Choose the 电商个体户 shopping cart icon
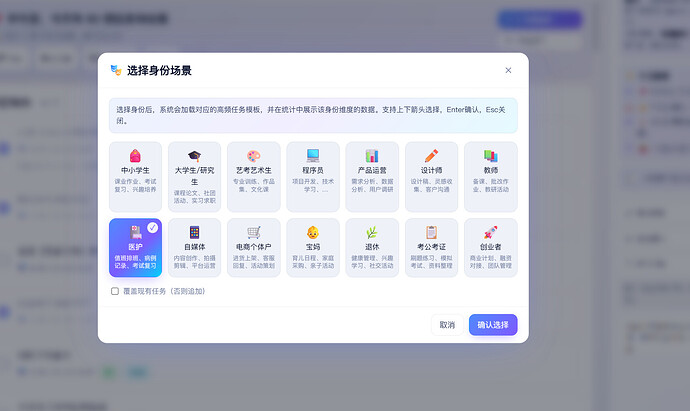 click(x=253, y=232)
